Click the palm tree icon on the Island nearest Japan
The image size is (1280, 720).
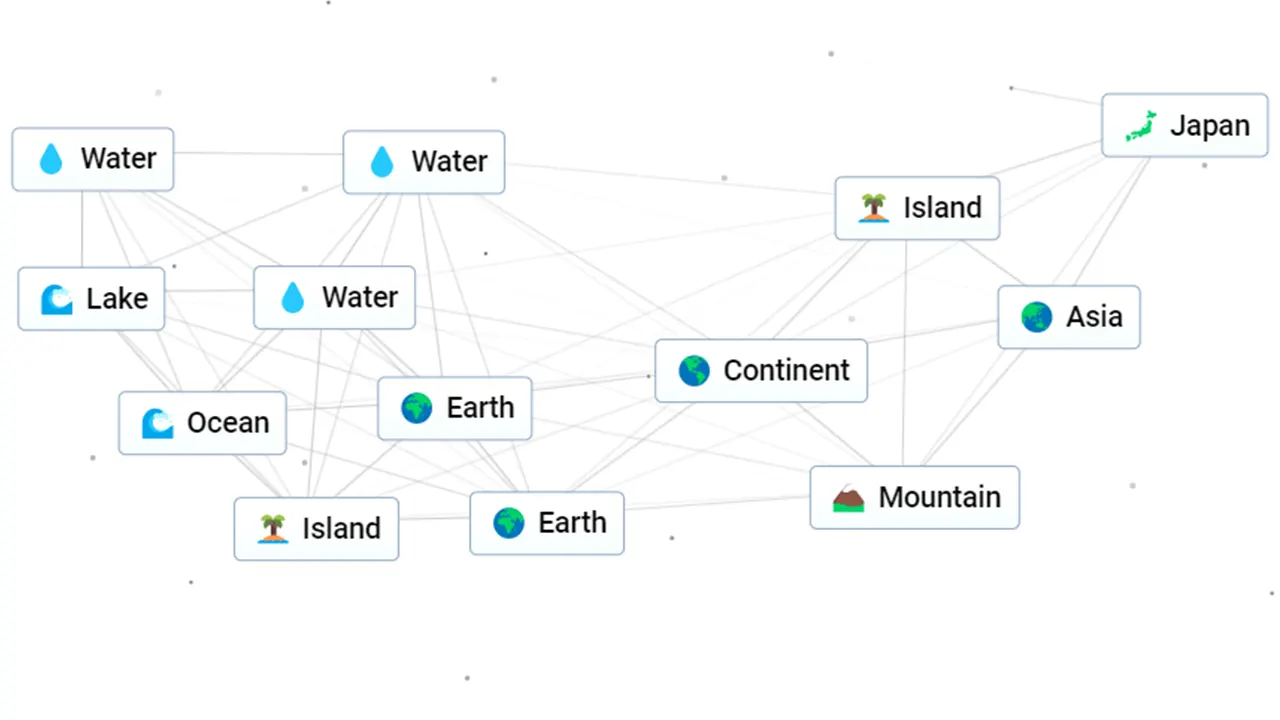[x=874, y=208]
